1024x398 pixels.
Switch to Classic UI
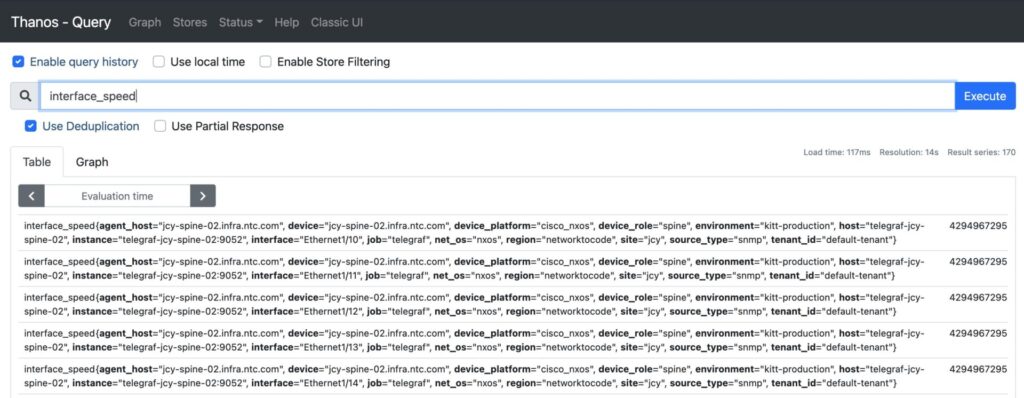pyautogui.click(x=337, y=22)
